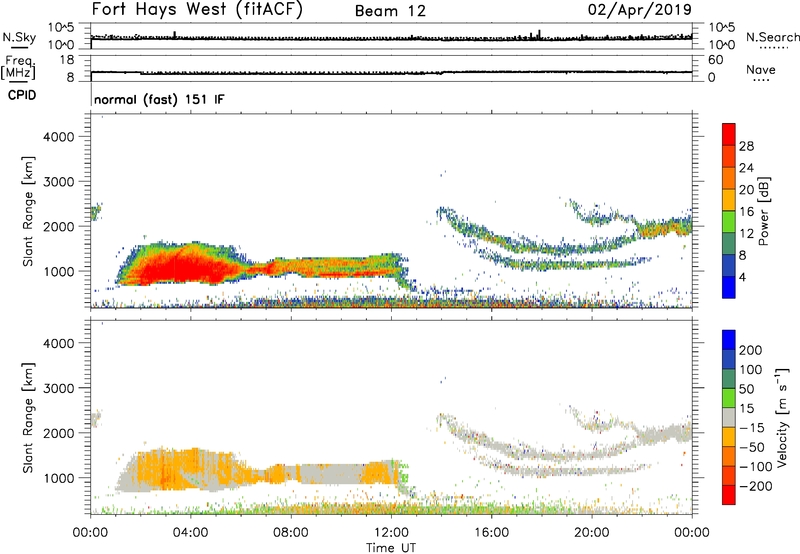Click the "Velocity [m s-1]" colorbar title
Screen dimensions: 800x554
tap(782, 417)
